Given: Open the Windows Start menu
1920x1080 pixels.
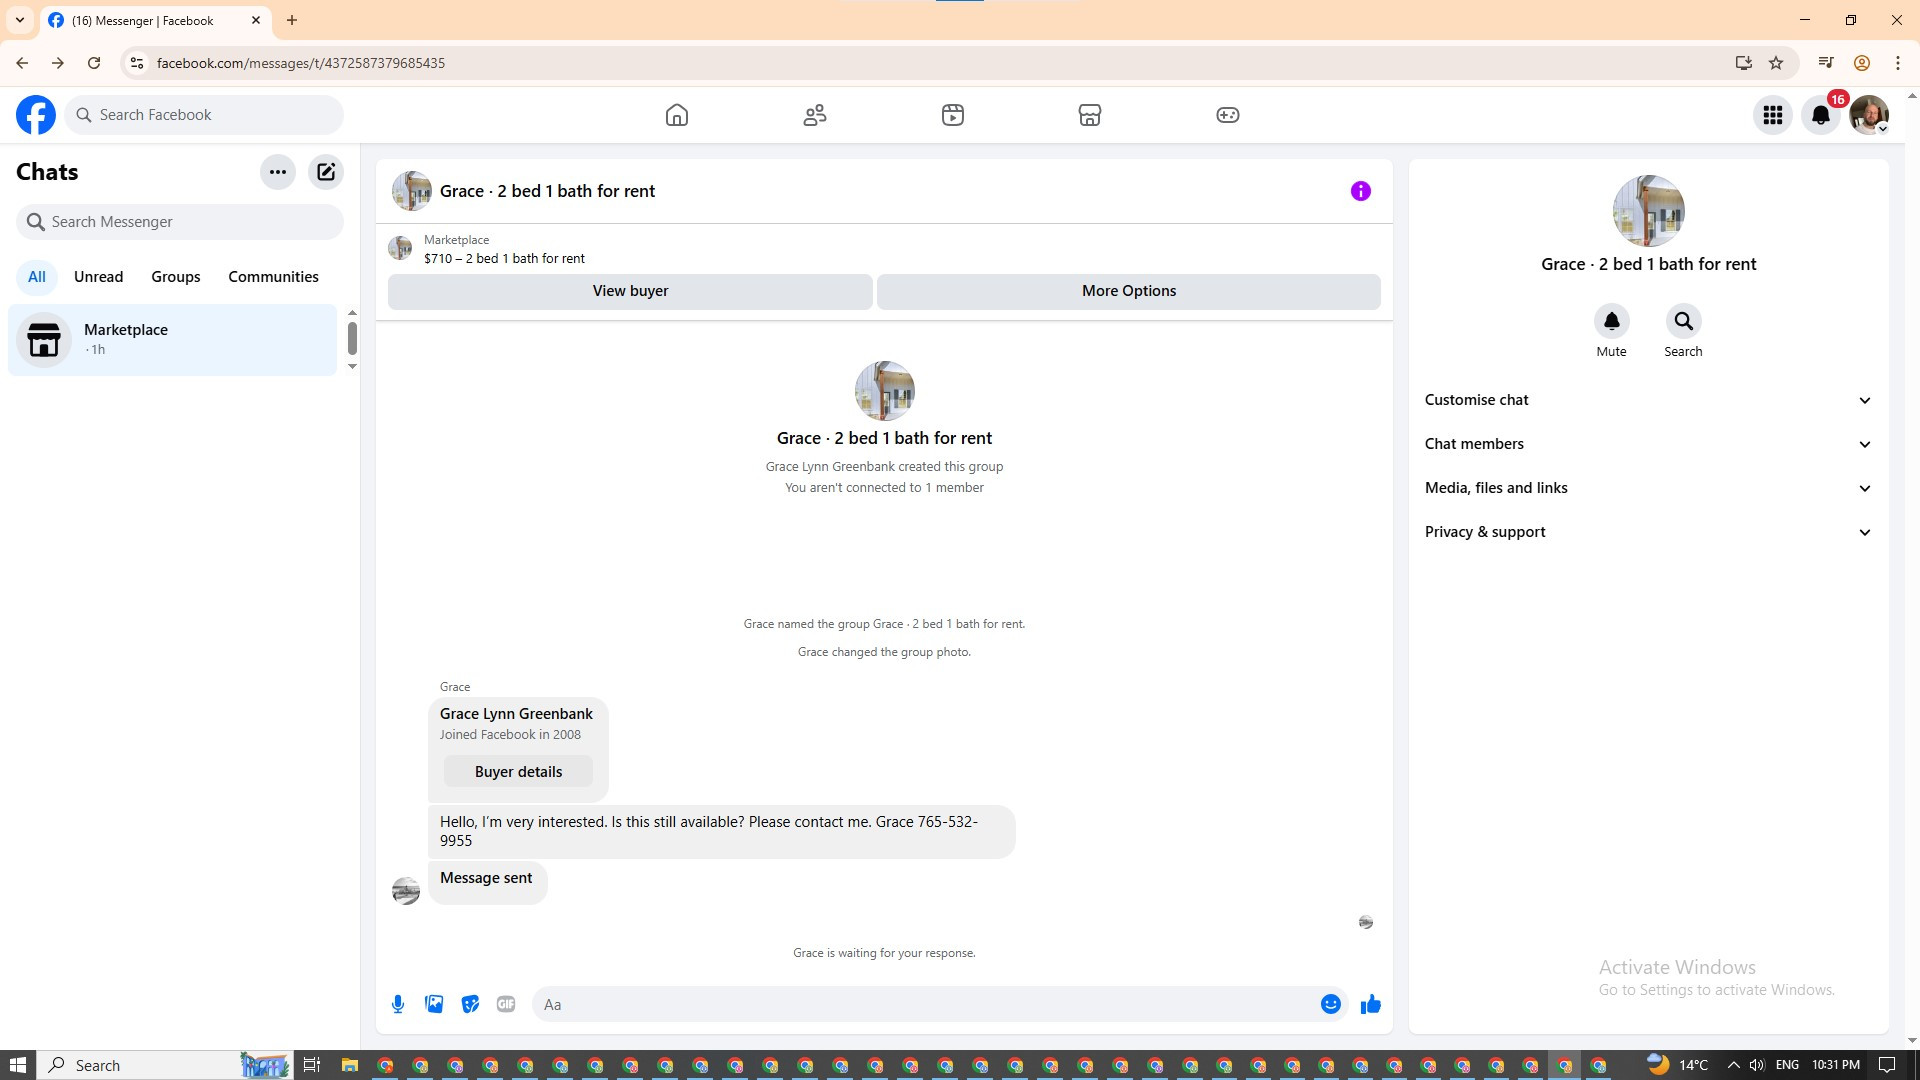Looking at the screenshot, I should point(17,1065).
